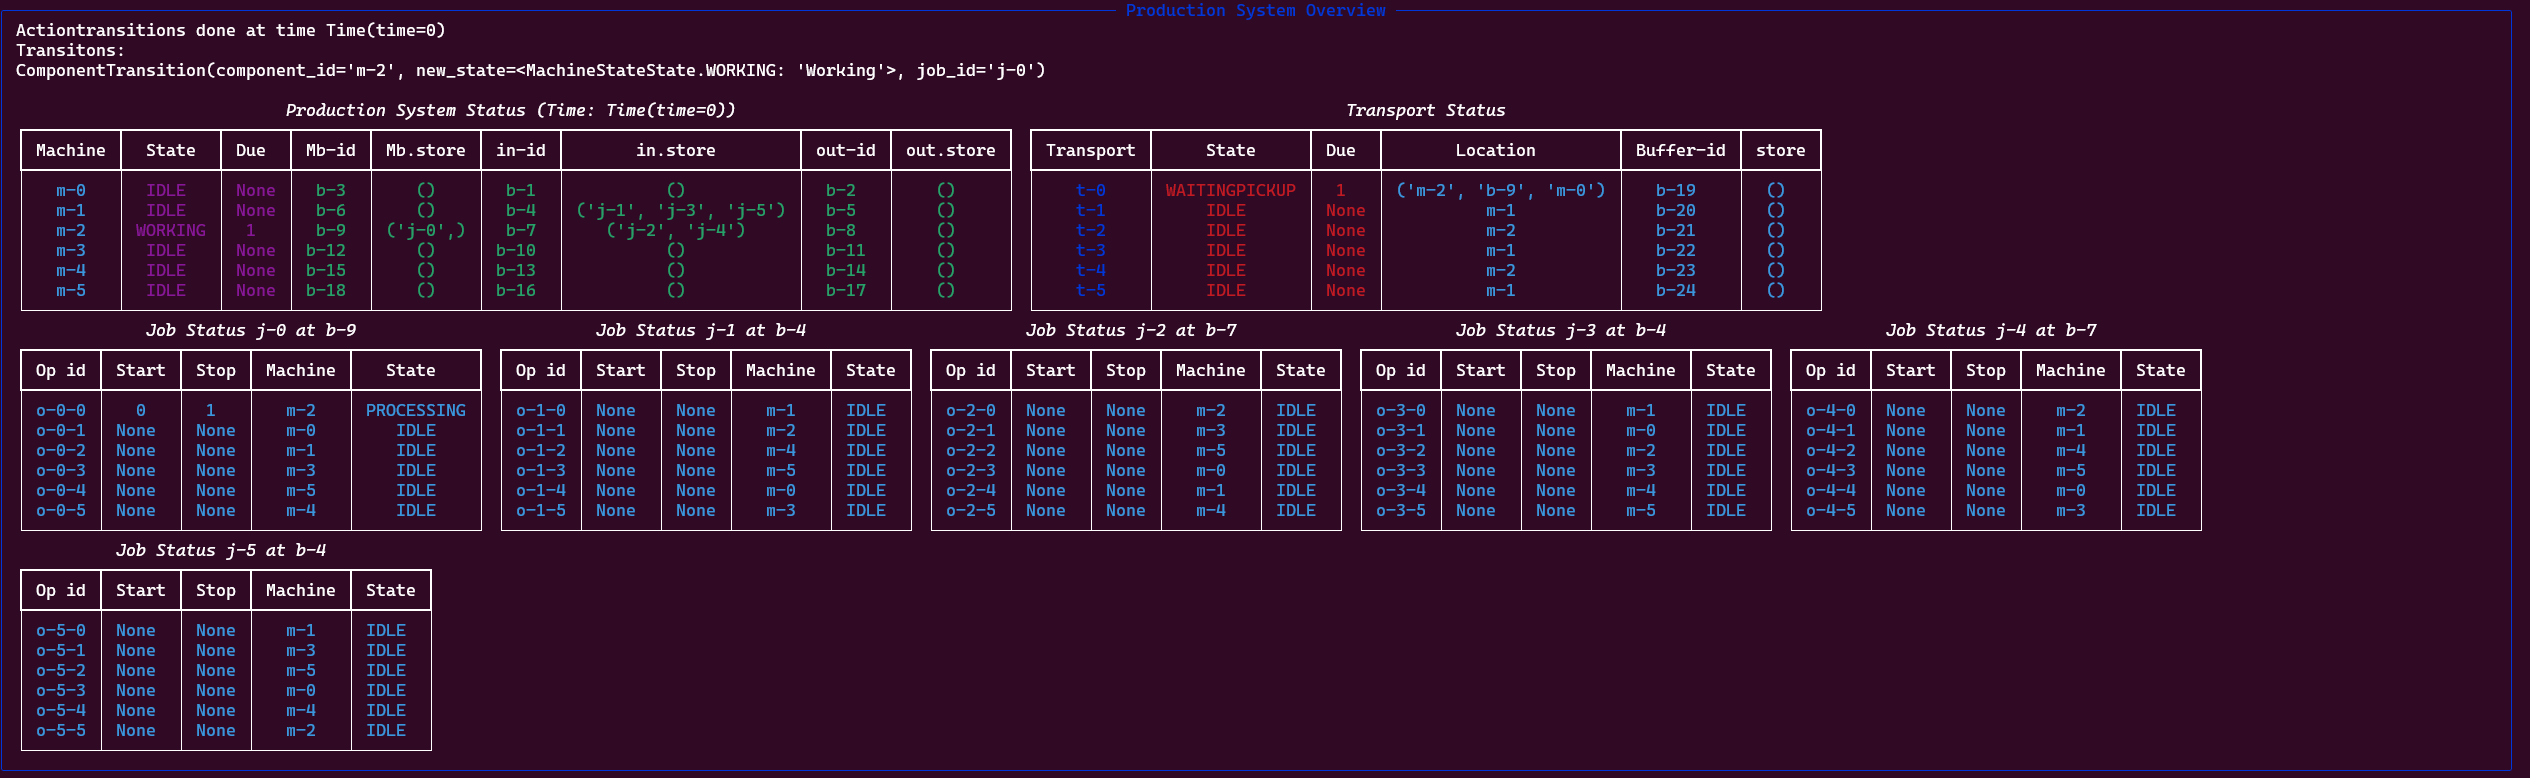Screen dimensions: 2530x778
Task: Select out-id cell b-17
Action: point(846,290)
